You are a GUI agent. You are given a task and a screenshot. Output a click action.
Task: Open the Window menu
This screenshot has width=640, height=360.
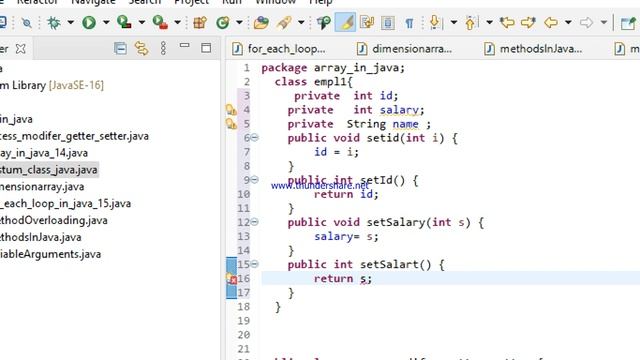275,2
